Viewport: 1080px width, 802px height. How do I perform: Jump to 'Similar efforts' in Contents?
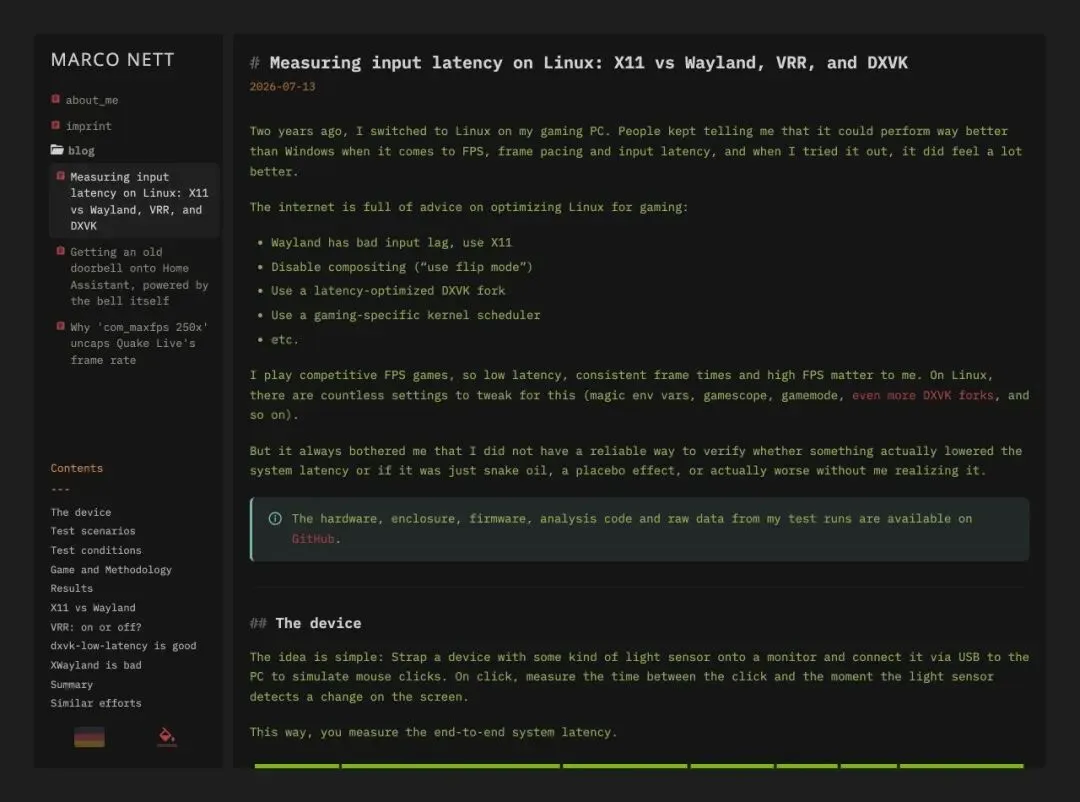click(96, 703)
